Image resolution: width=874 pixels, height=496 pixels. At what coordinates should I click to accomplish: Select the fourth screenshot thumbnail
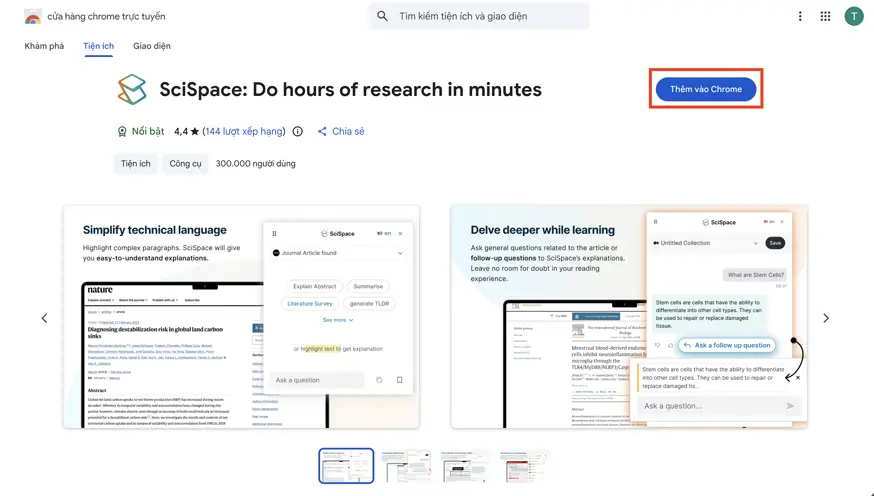525,466
